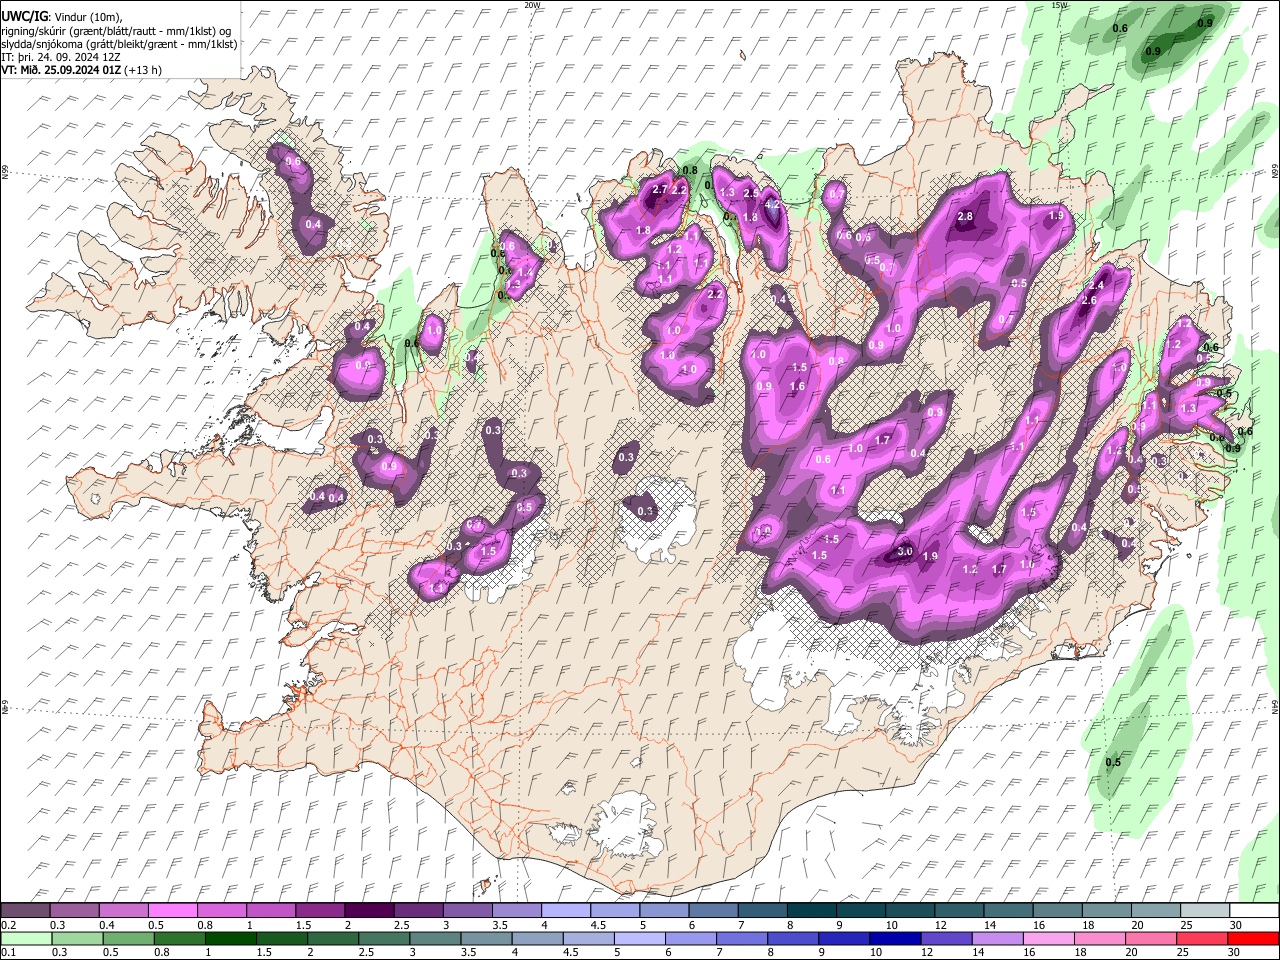Click the 'slydda/snjókoma (grátt/bleikt/grænt' header line
Screen dimensions: 1280x960
[x=119, y=44]
